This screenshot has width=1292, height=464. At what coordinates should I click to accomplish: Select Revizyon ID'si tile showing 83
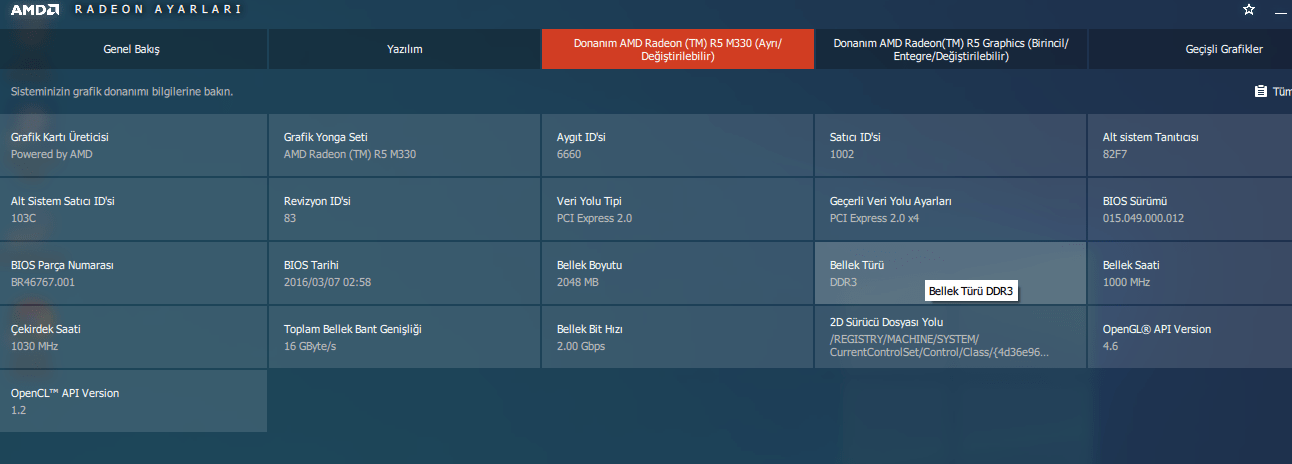[405, 209]
